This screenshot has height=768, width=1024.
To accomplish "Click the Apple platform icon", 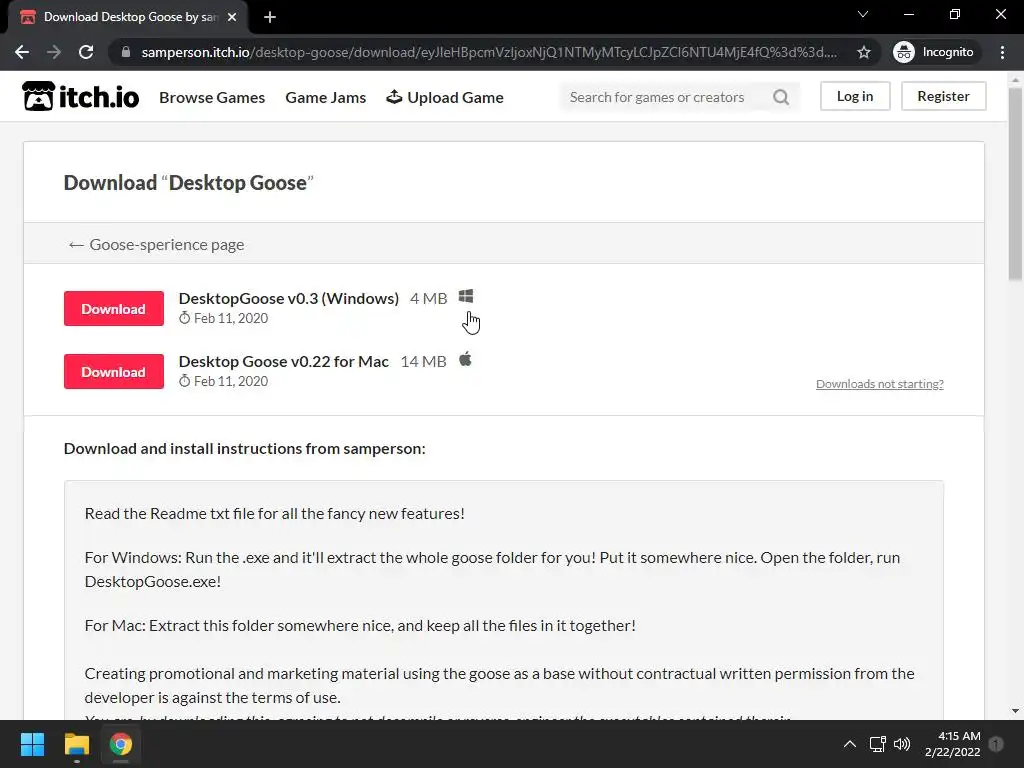I will [x=465, y=359].
